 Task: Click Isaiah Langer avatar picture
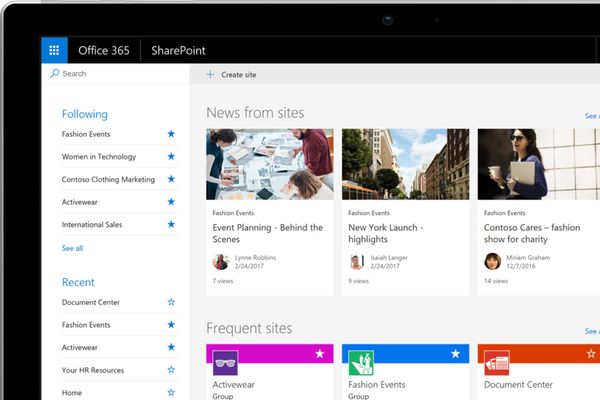coord(357,262)
